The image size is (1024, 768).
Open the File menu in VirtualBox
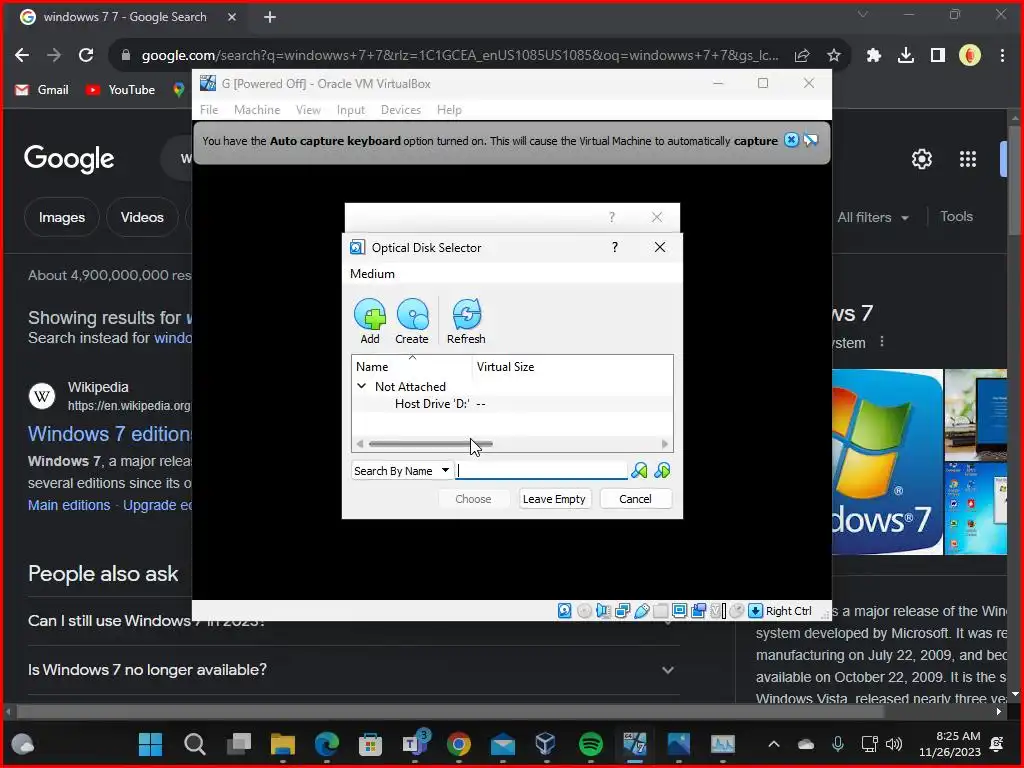pyautogui.click(x=209, y=110)
